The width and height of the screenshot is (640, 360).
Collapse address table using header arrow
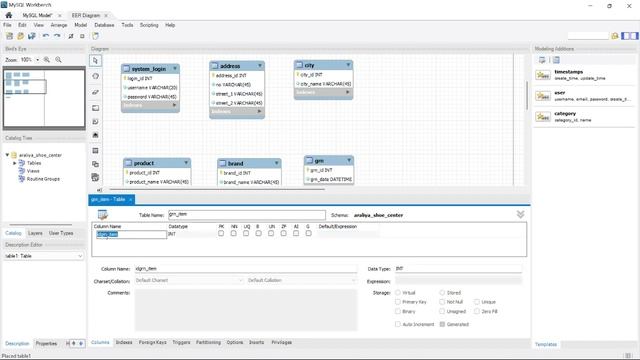coord(260,66)
